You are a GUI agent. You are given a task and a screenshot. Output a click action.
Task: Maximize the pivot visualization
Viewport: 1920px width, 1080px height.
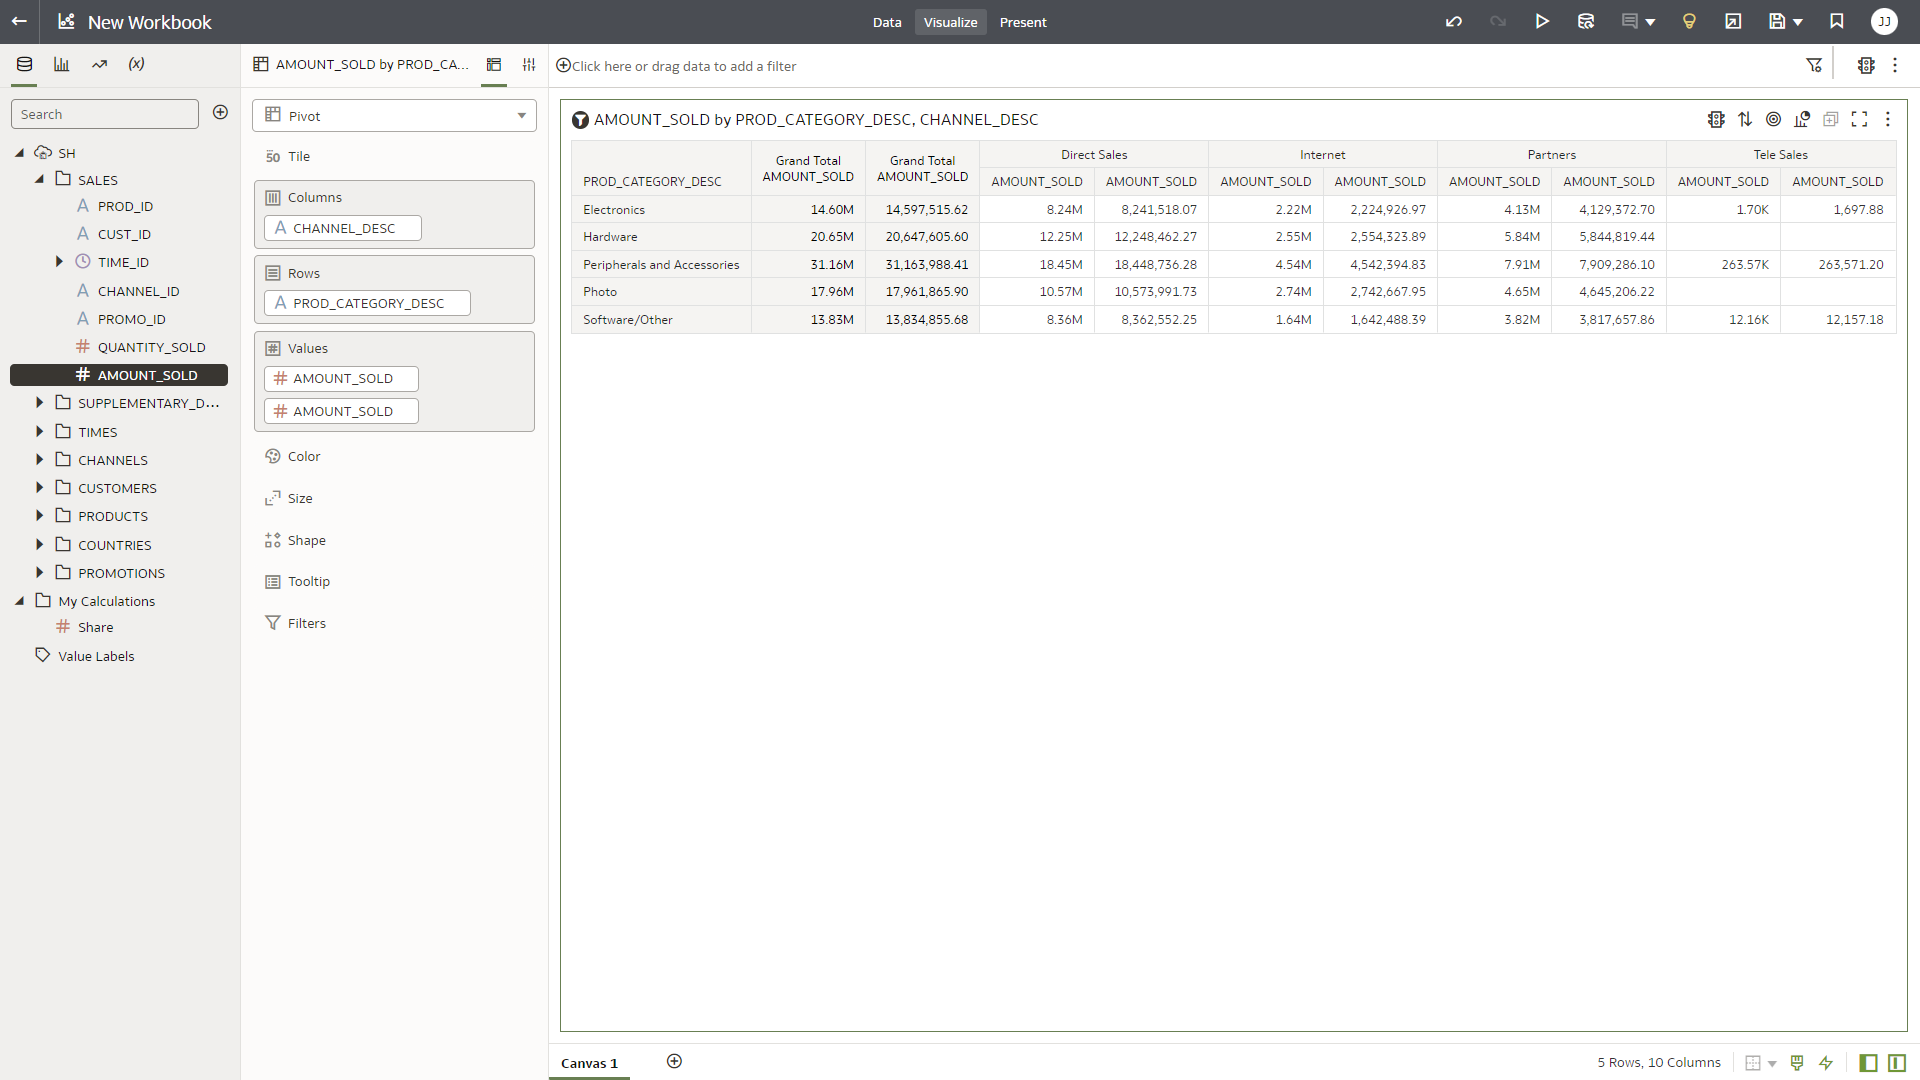tap(1859, 119)
